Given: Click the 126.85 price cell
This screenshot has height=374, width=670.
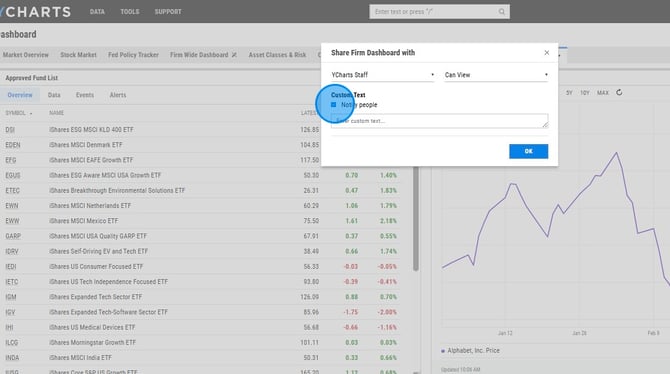Looking at the screenshot, I should pos(309,130).
